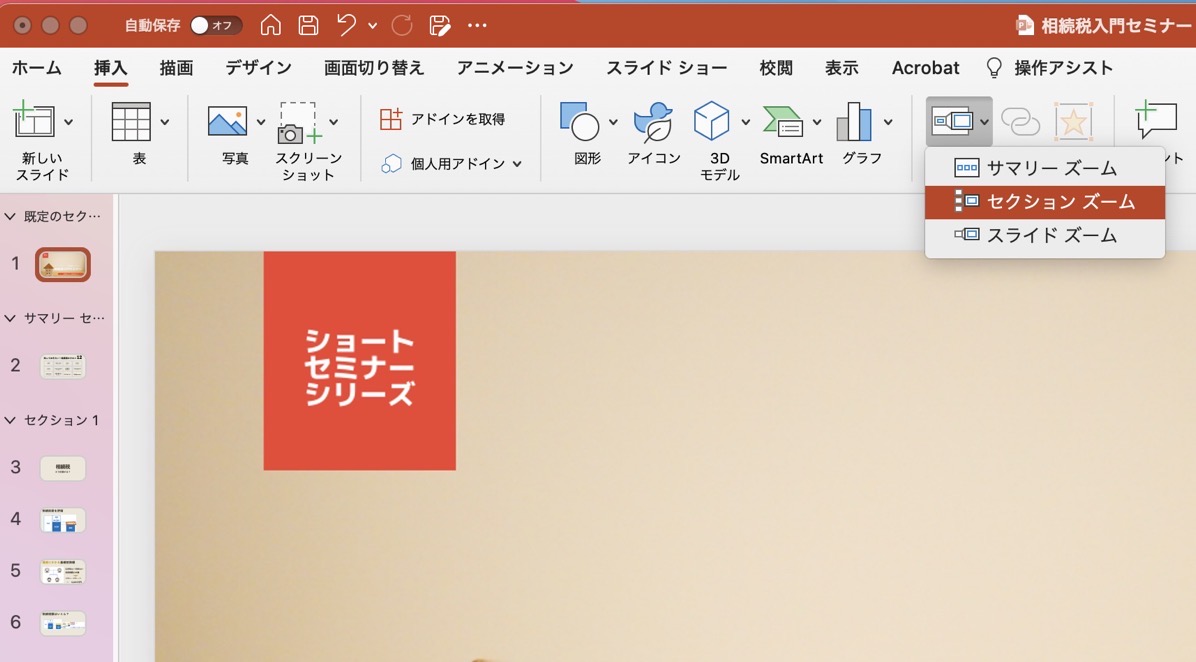Click the 相続税入門セミナー document title
The image size is (1196, 662).
tap(1115, 26)
